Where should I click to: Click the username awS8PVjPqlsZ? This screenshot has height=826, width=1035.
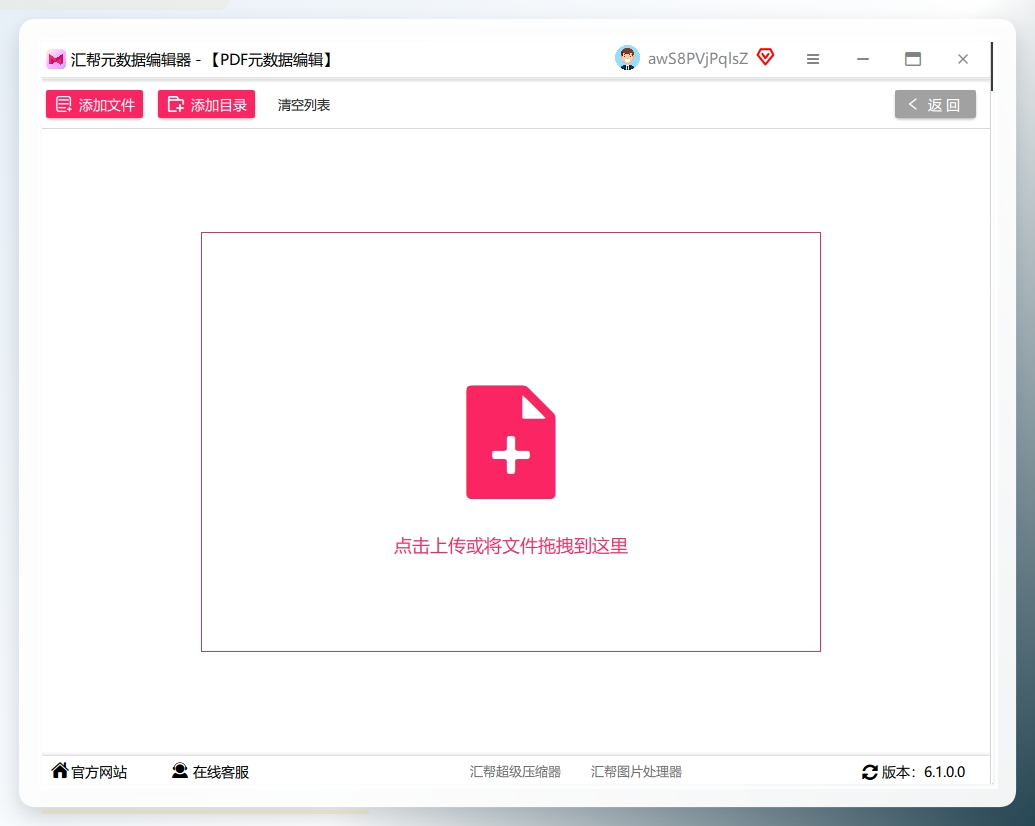coord(698,59)
